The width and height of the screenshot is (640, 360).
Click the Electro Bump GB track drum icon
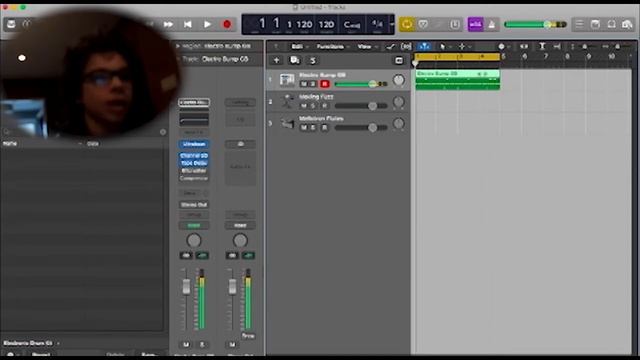tap(287, 80)
